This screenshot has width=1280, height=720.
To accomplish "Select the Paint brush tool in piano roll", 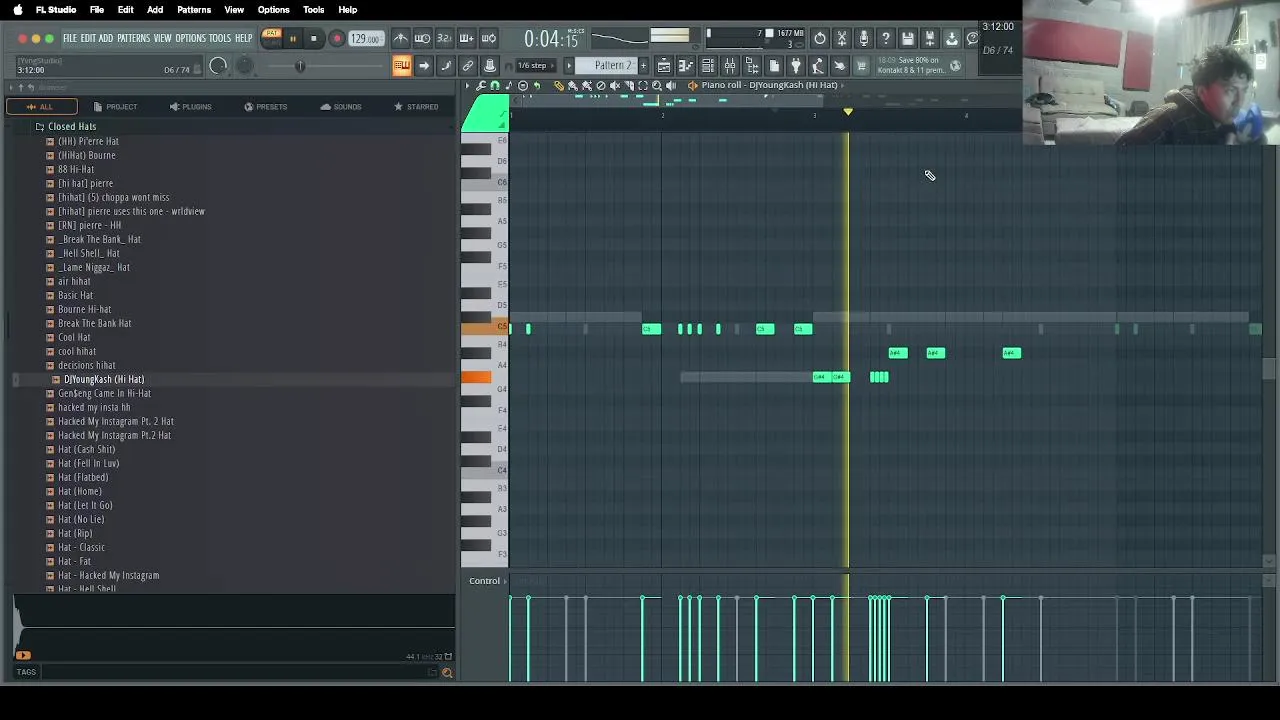I will 573,86.
